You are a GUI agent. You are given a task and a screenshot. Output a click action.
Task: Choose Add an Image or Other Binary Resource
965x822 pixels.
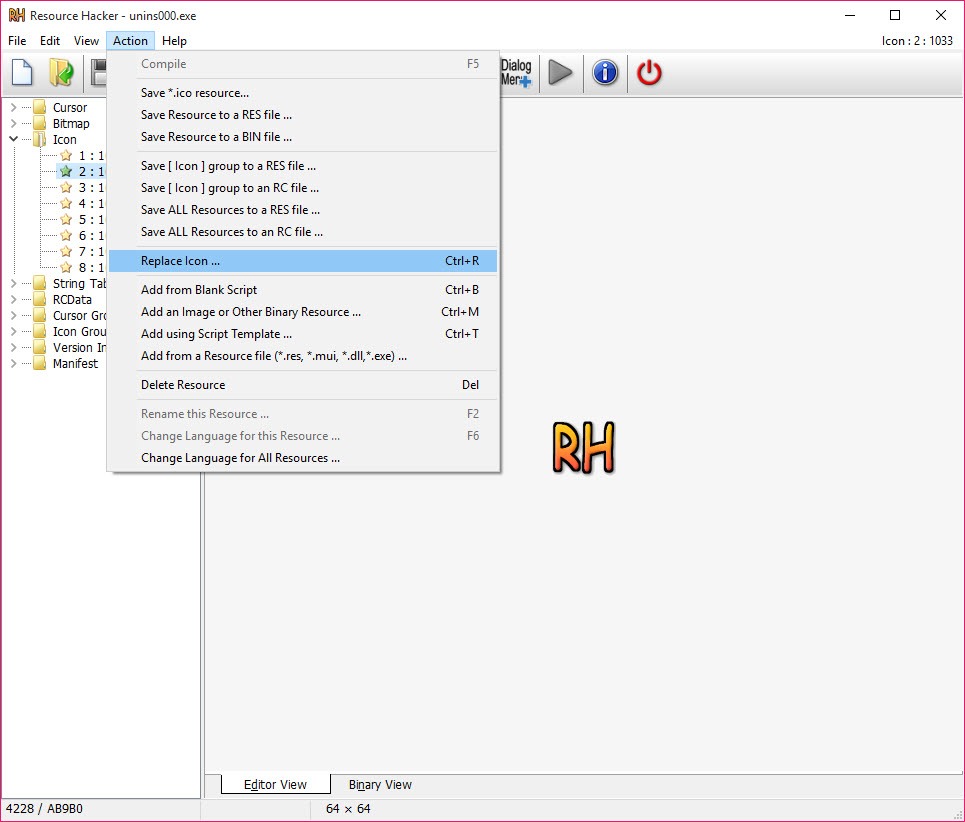click(x=303, y=312)
